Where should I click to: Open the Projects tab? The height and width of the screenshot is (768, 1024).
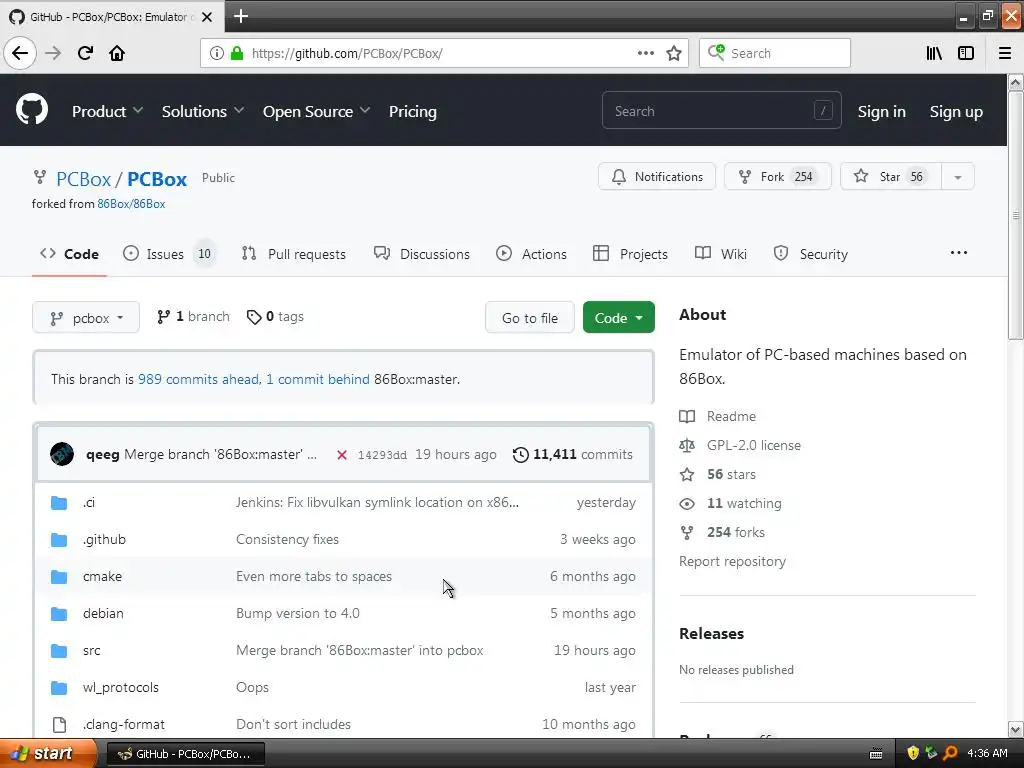[x=630, y=254]
